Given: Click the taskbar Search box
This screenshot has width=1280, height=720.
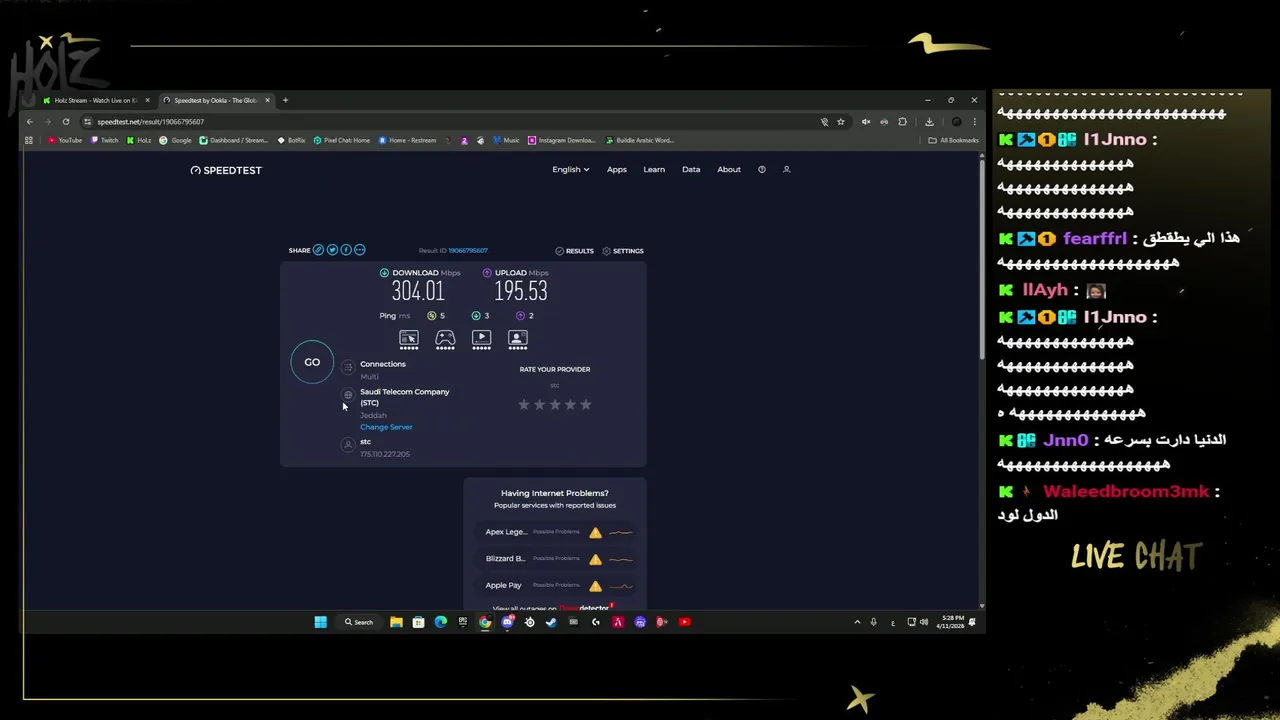Looking at the screenshot, I should point(359,622).
